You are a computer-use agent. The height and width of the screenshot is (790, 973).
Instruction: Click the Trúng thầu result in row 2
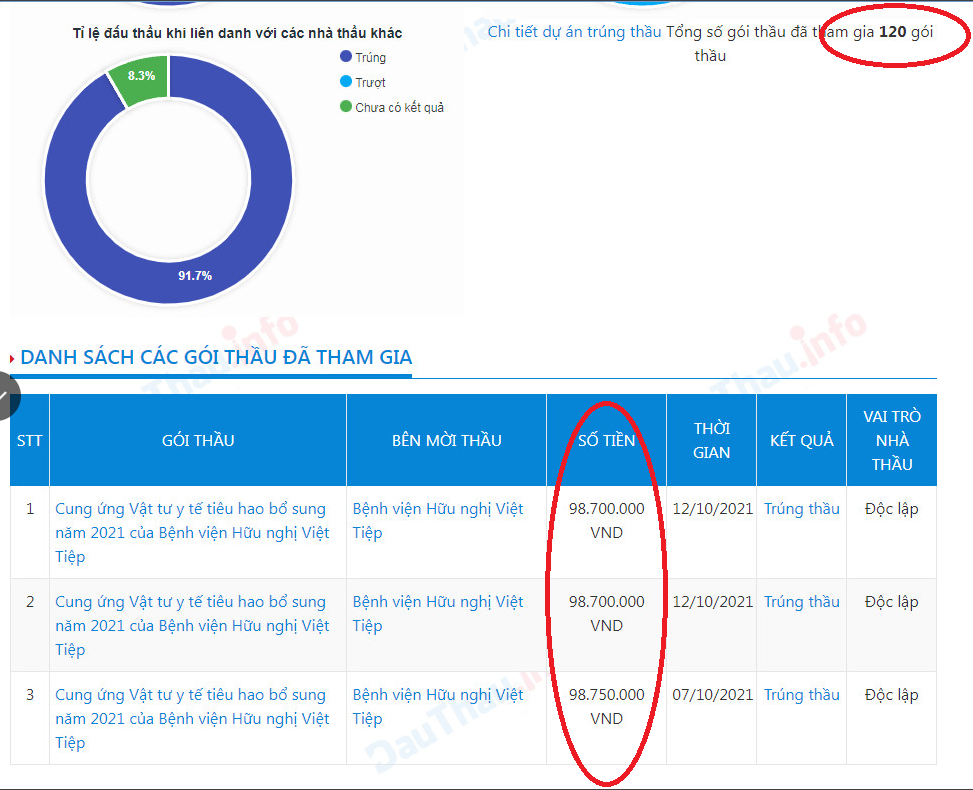point(801,602)
